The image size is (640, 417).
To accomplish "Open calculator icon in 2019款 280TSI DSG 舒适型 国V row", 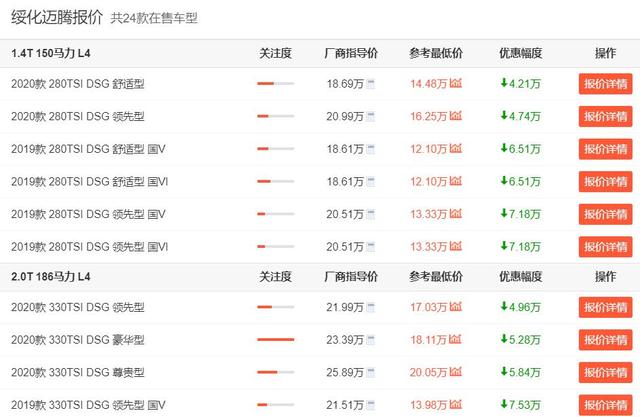I will (371, 149).
